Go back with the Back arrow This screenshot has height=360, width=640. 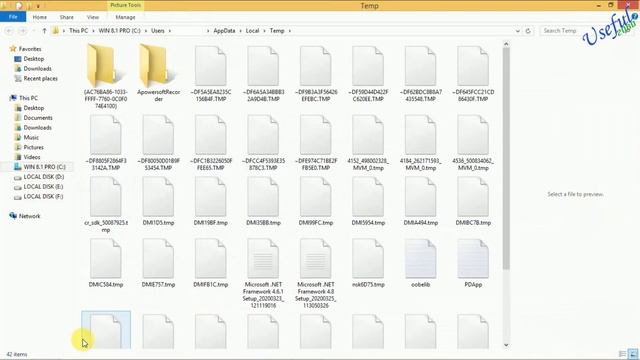[x=10, y=31]
